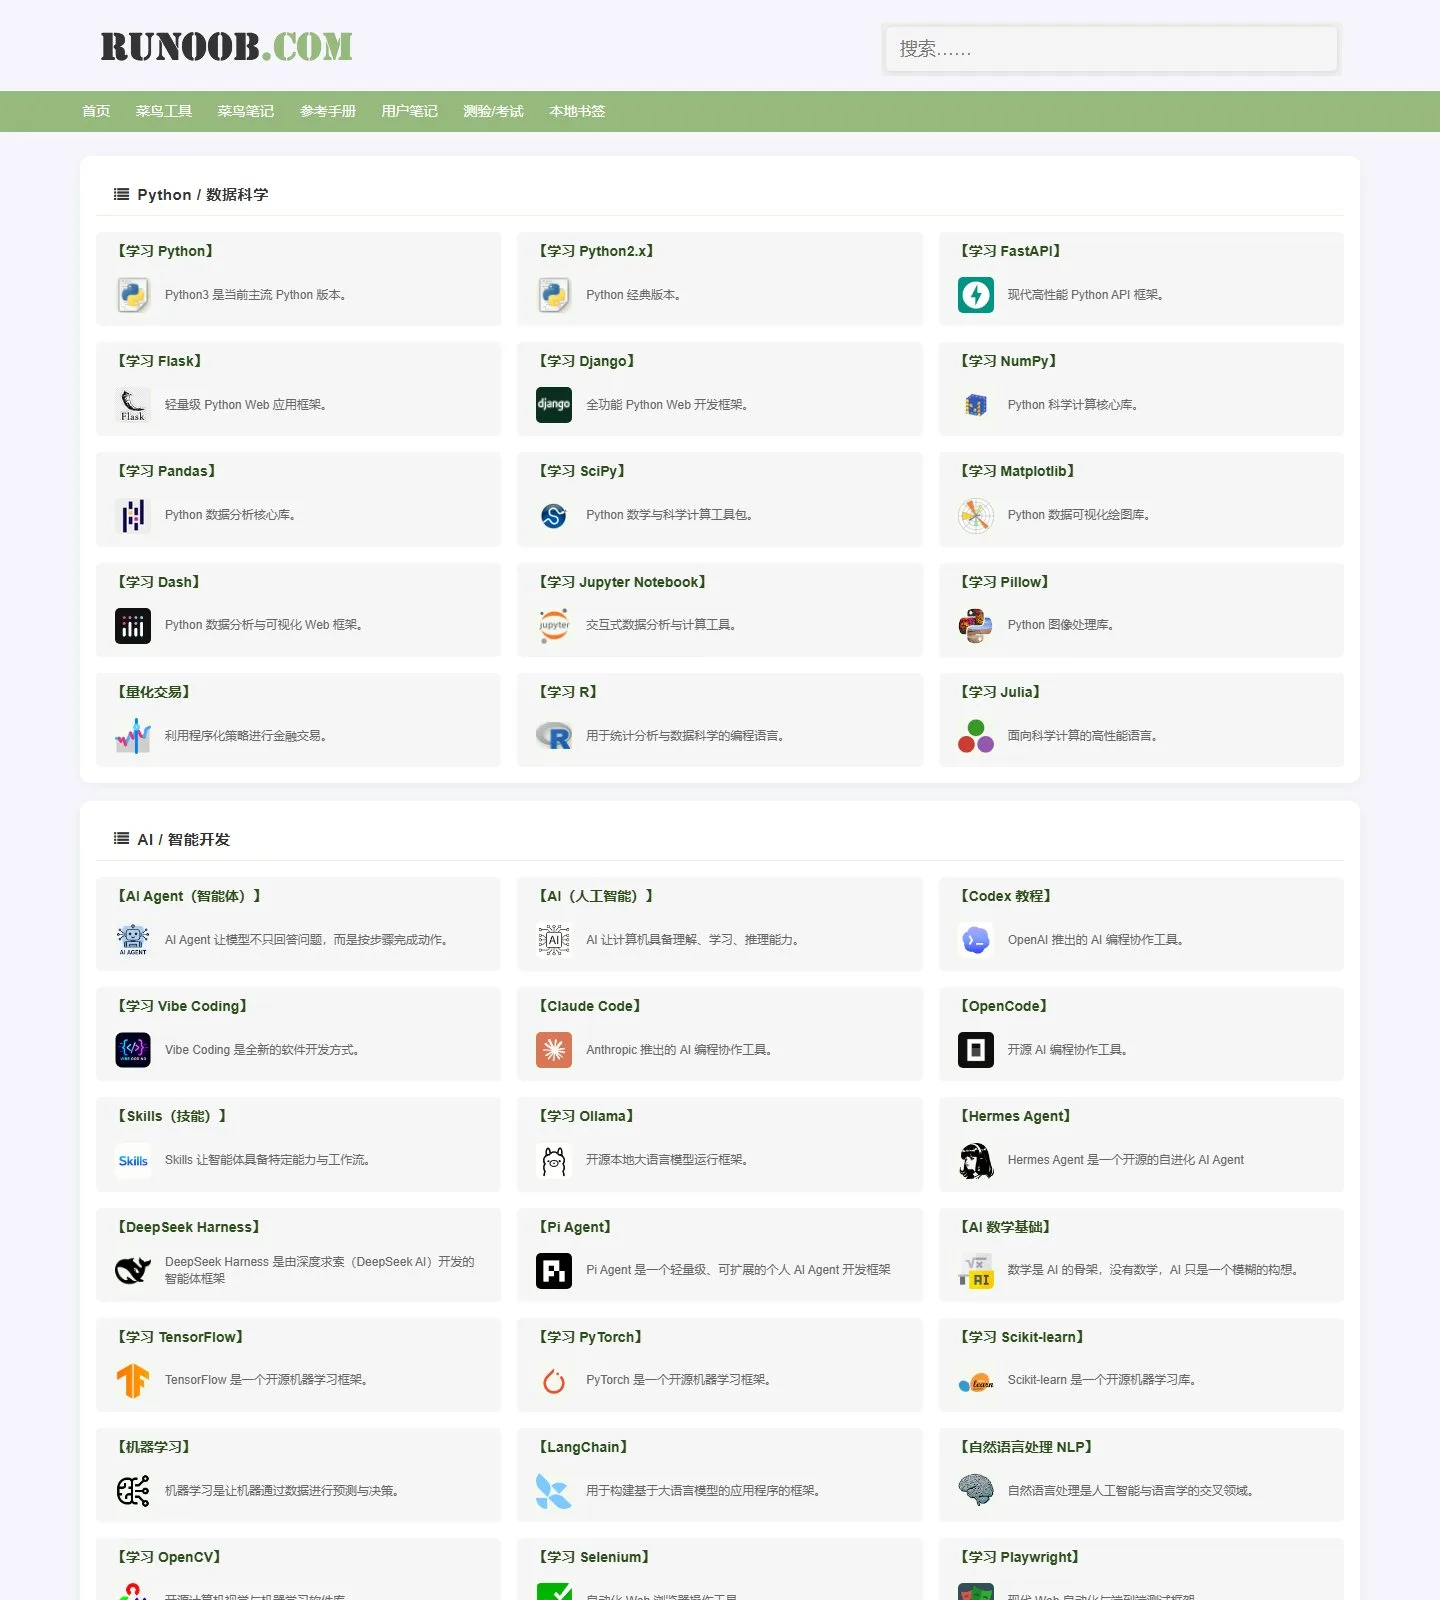Click the Julia three-dot logo icon
Image resolution: width=1440 pixels, height=1600 pixels.
click(x=976, y=736)
